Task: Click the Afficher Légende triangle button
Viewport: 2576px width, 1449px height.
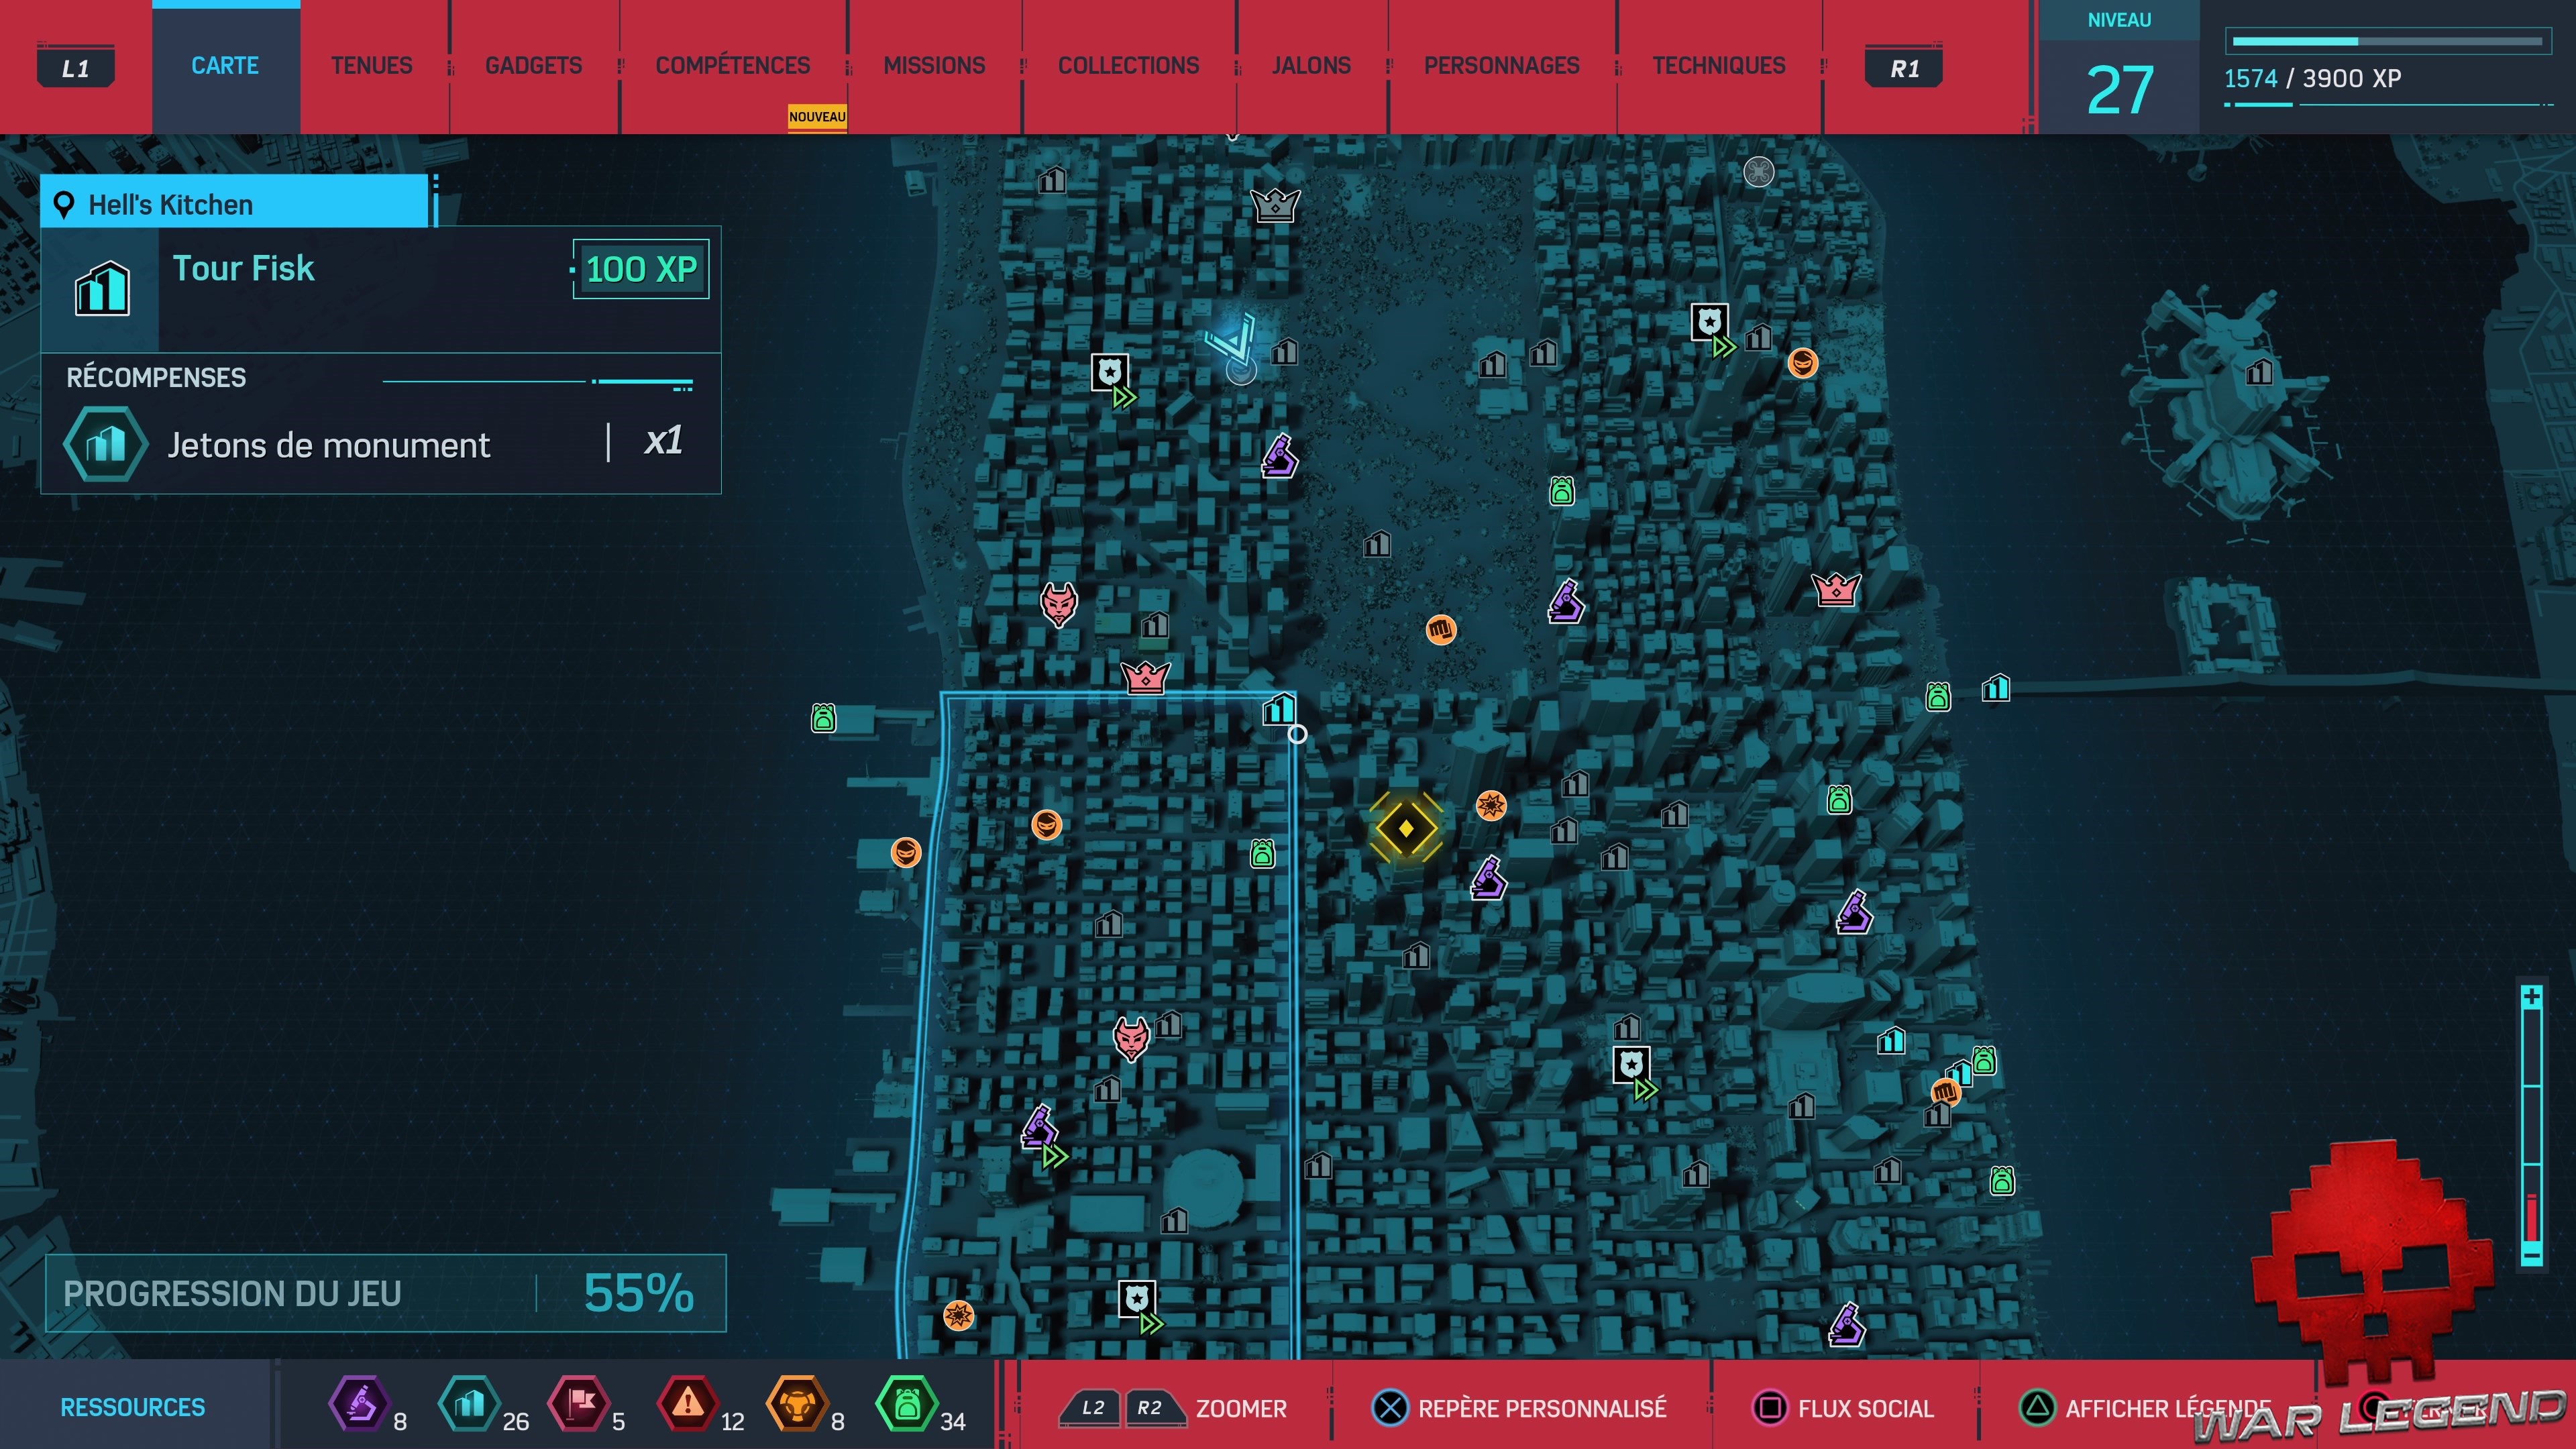Action: (x=2036, y=1408)
